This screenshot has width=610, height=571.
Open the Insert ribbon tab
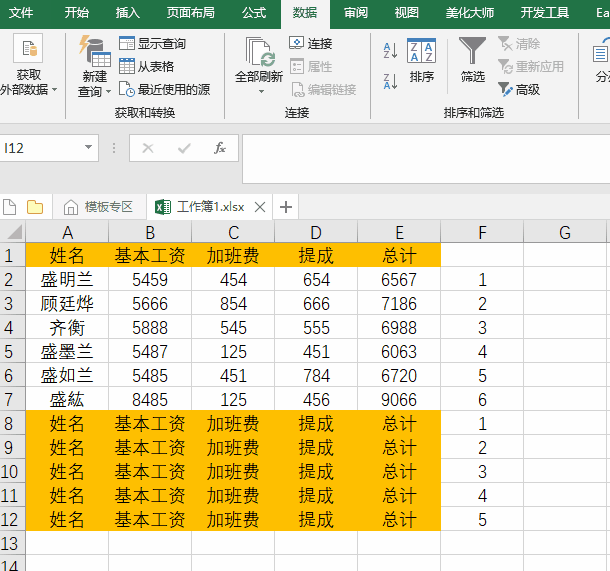pos(128,13)
